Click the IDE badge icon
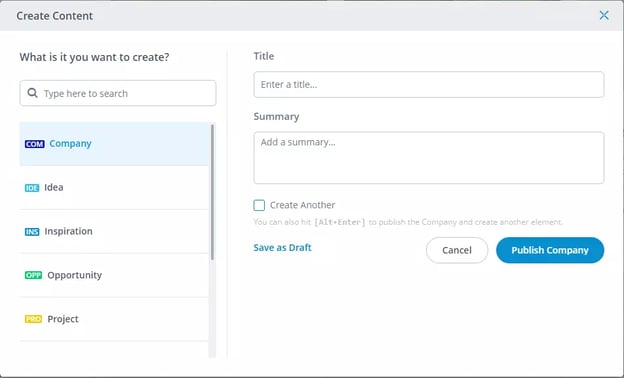The height and width of the screenshot is (378, 624). (32, 188)
